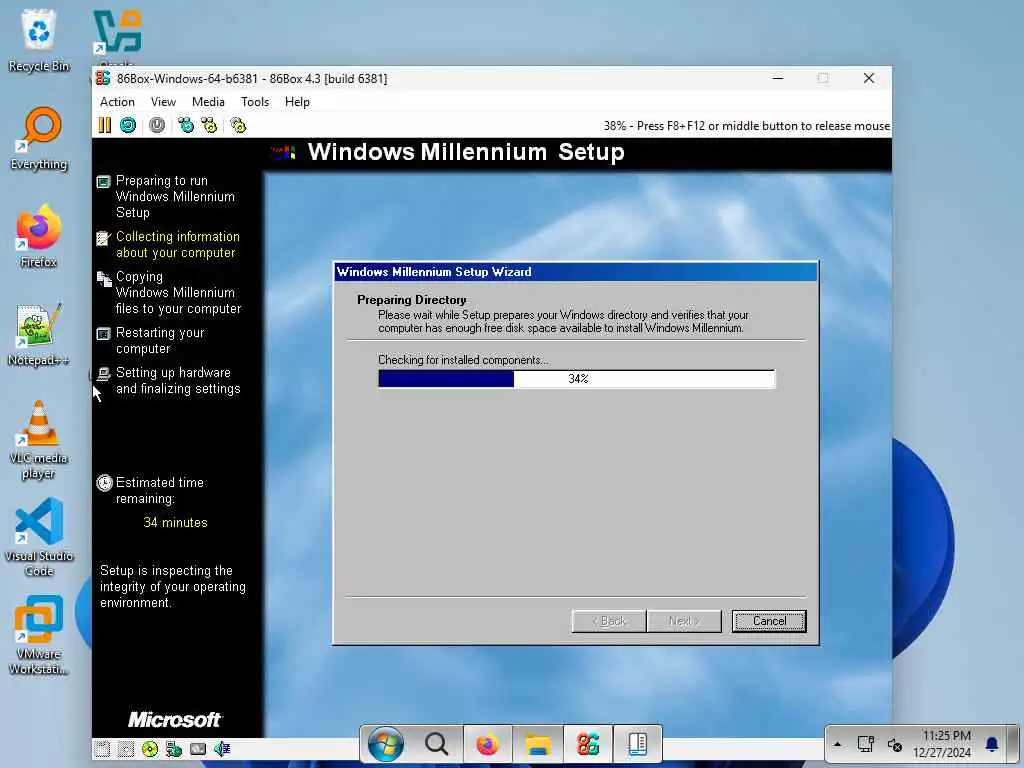The image size is (1024, 768).
Task: Select the Notepad++ desktop shortcut
Action: coord(39,334)
